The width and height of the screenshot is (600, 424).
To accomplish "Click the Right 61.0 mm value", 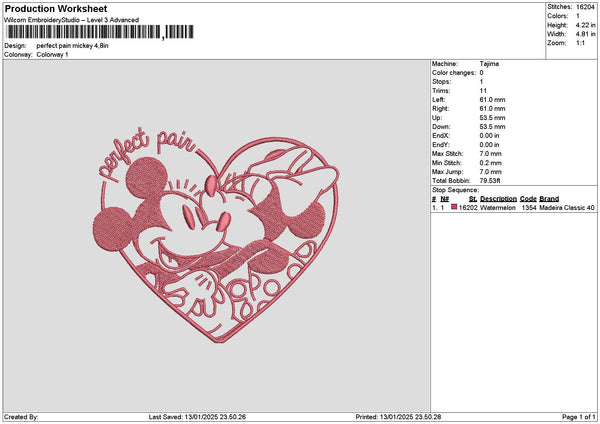I will tap(492, 109).
